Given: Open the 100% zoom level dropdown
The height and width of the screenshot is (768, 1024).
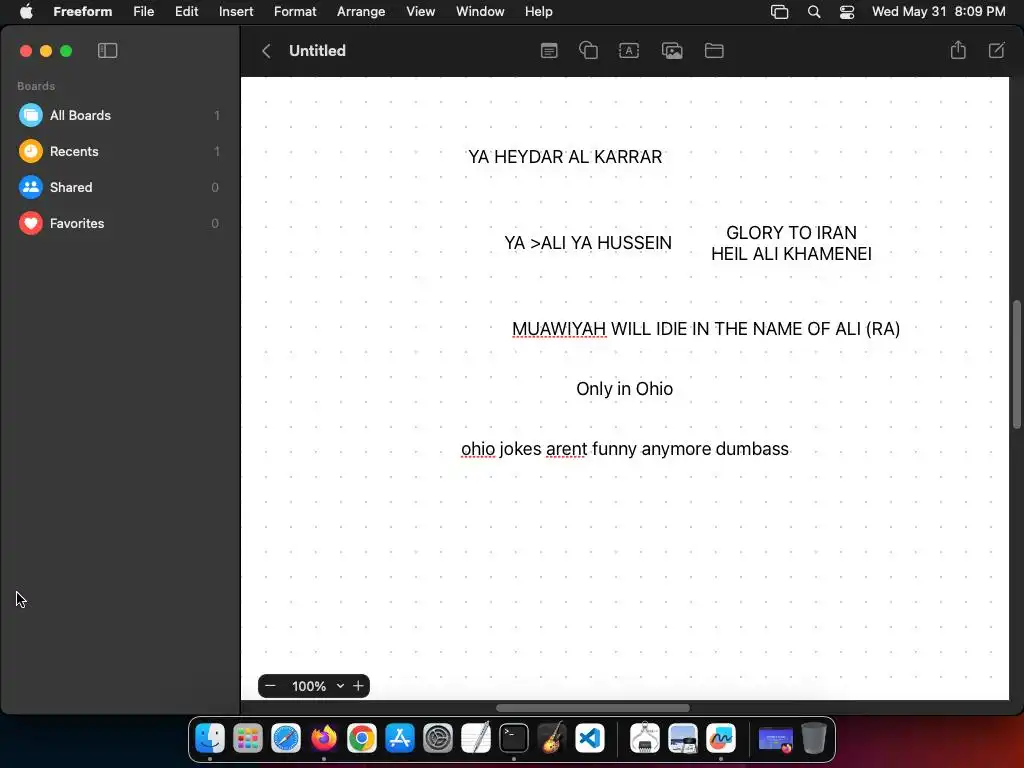Looking at the screenshot, I should click(x=317, y=686).
